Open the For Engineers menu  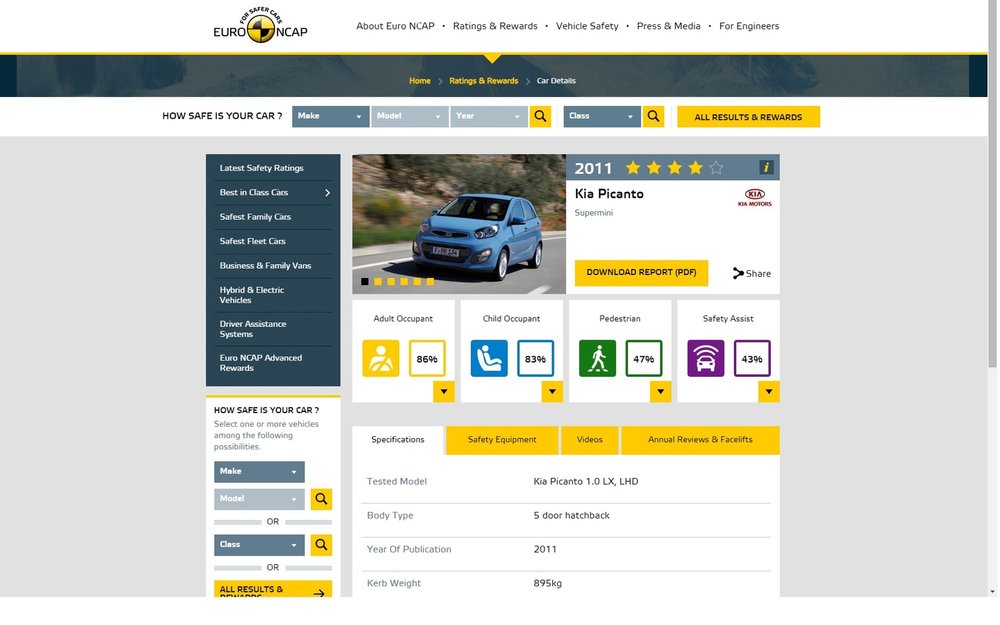(x=749, y=26)
